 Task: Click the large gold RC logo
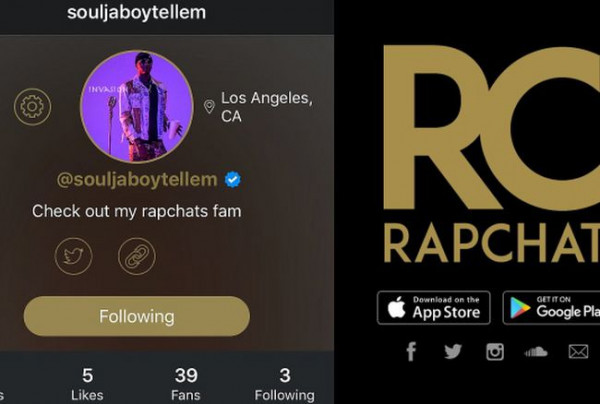(x=492, y=128)
